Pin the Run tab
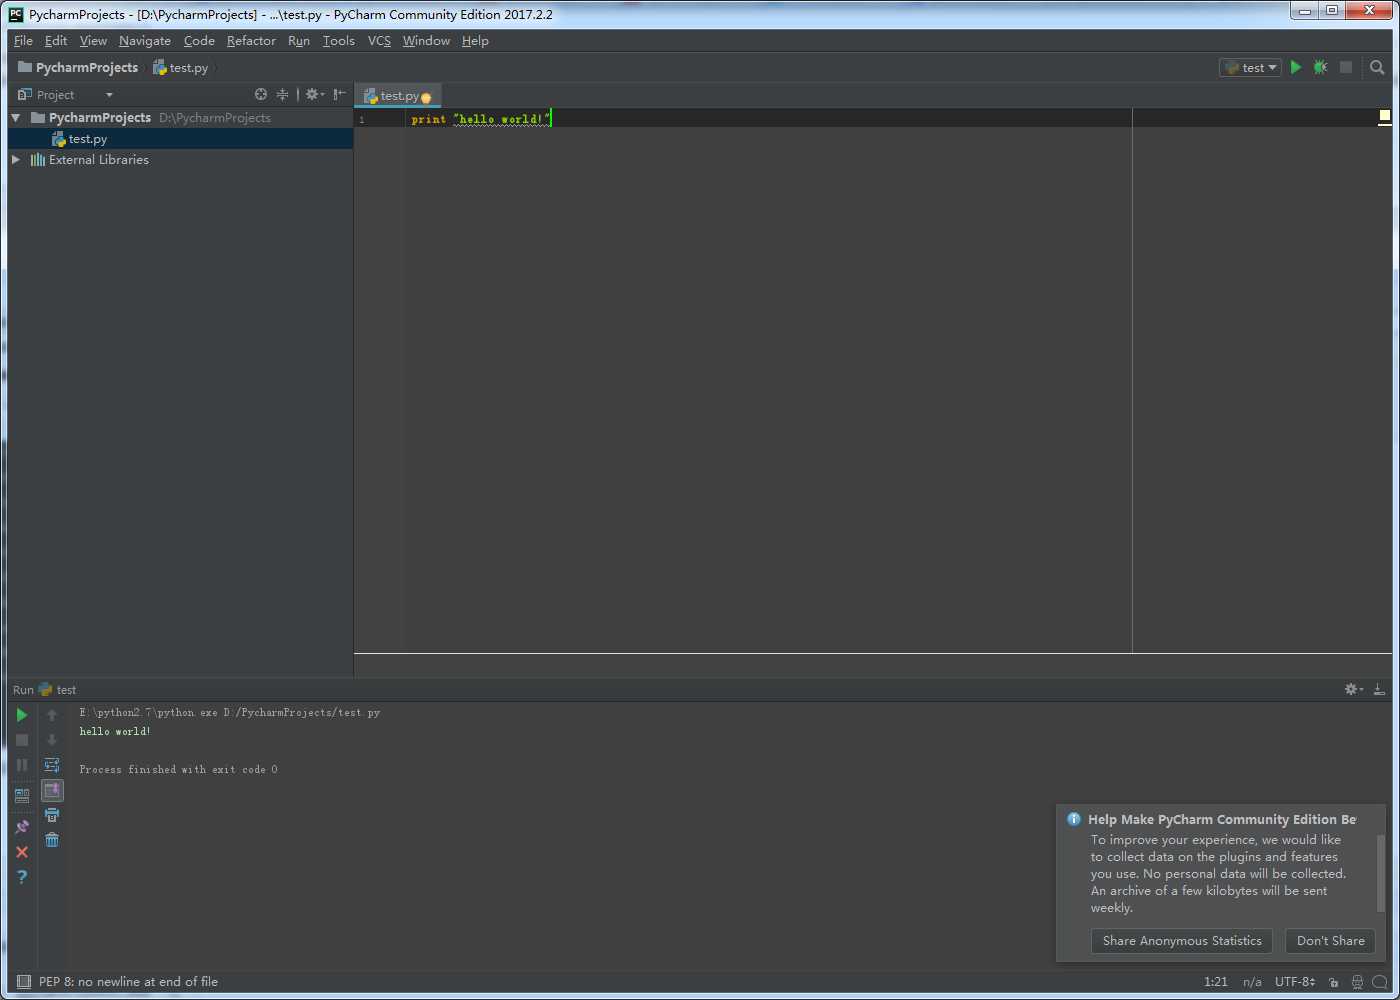1400x1000 pixels. 22,827
